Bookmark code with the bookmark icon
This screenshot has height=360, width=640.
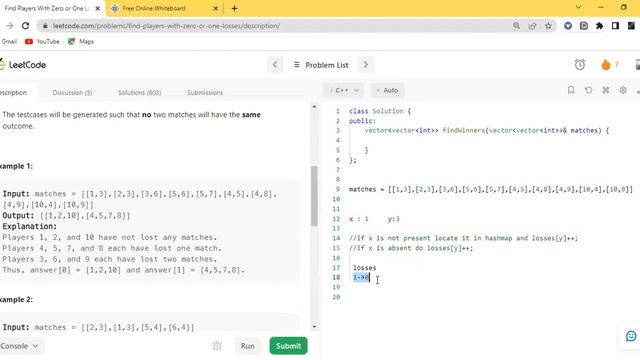571,90
